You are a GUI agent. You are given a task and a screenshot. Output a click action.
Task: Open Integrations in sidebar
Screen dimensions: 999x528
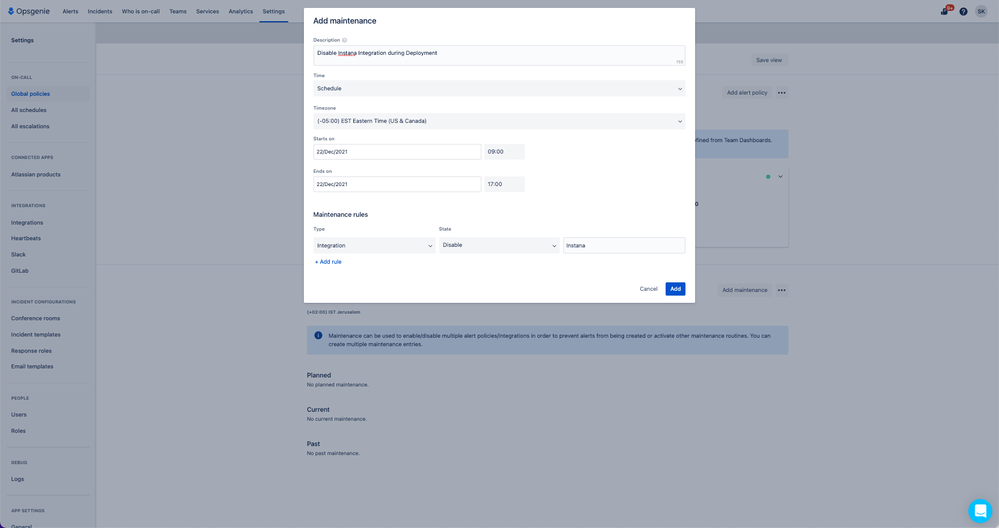pos(27,223)
